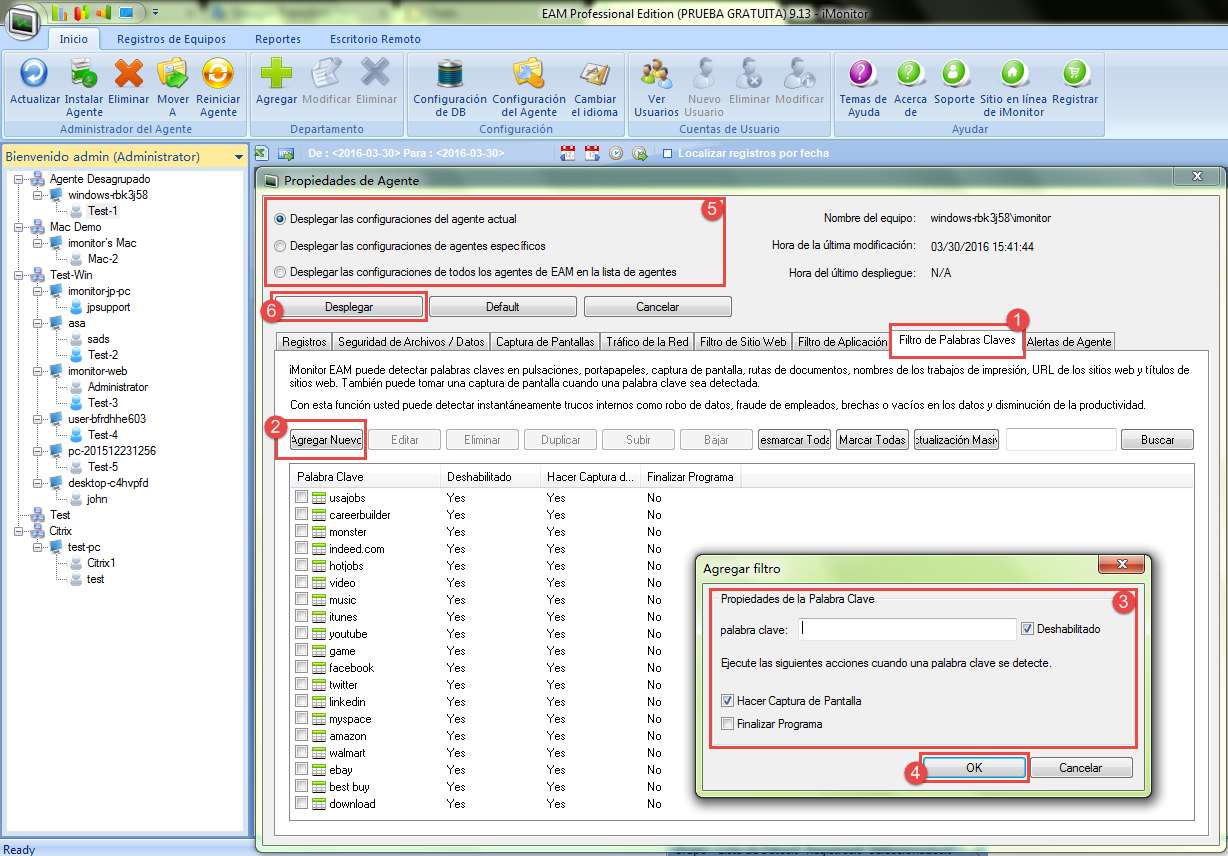The width and height of the screenshot is (1228, 856).
Task: Switch to the Captura de Pantallas tab
Action: 545,342
